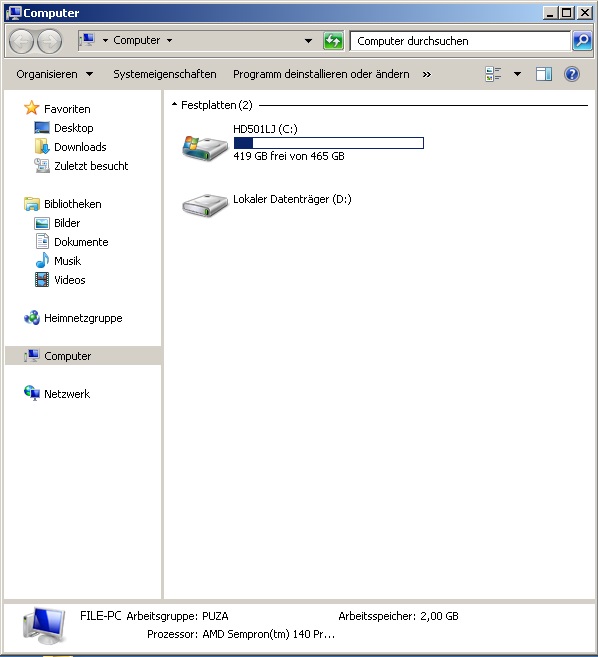Click the Computer icon in the sidebar
Image resolution: width=598 pixels, height=657 pixels.
pos(32,356)
